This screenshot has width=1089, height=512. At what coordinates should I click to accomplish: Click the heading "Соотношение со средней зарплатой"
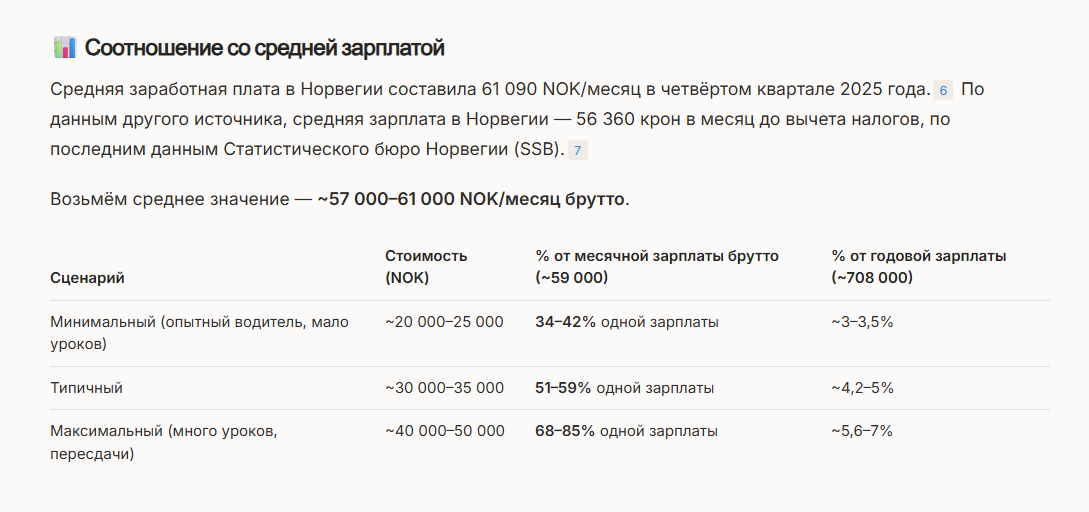[264, 47]
